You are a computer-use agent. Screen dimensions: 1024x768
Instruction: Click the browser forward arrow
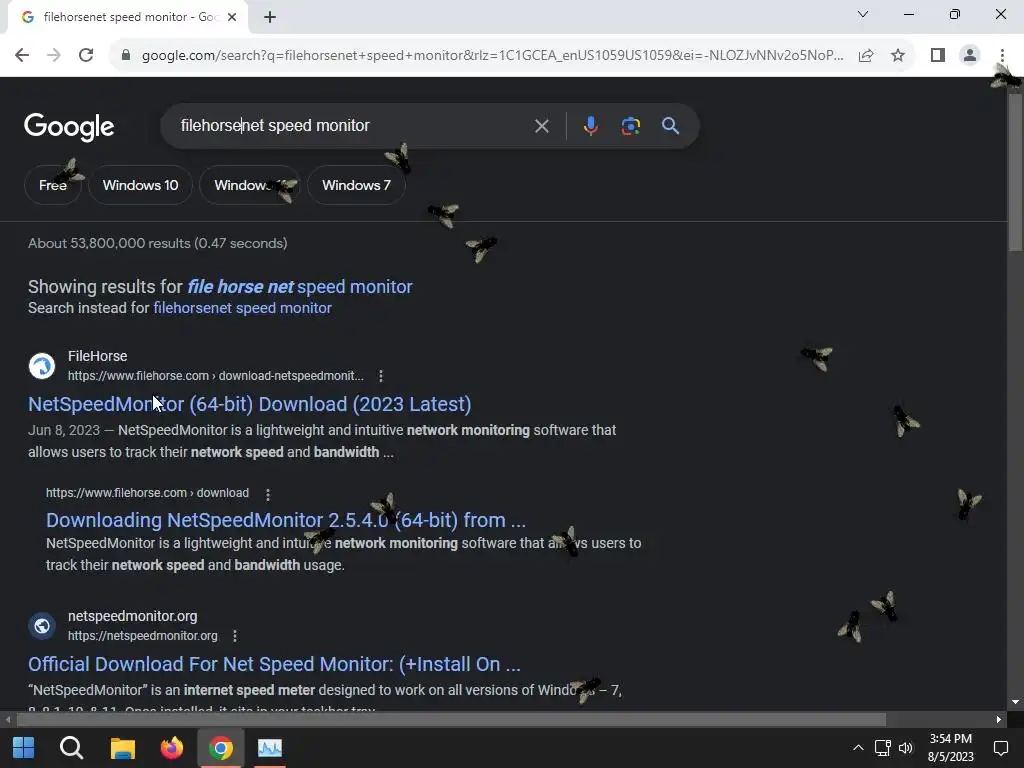pyautogui.click(x=54, y=55)
